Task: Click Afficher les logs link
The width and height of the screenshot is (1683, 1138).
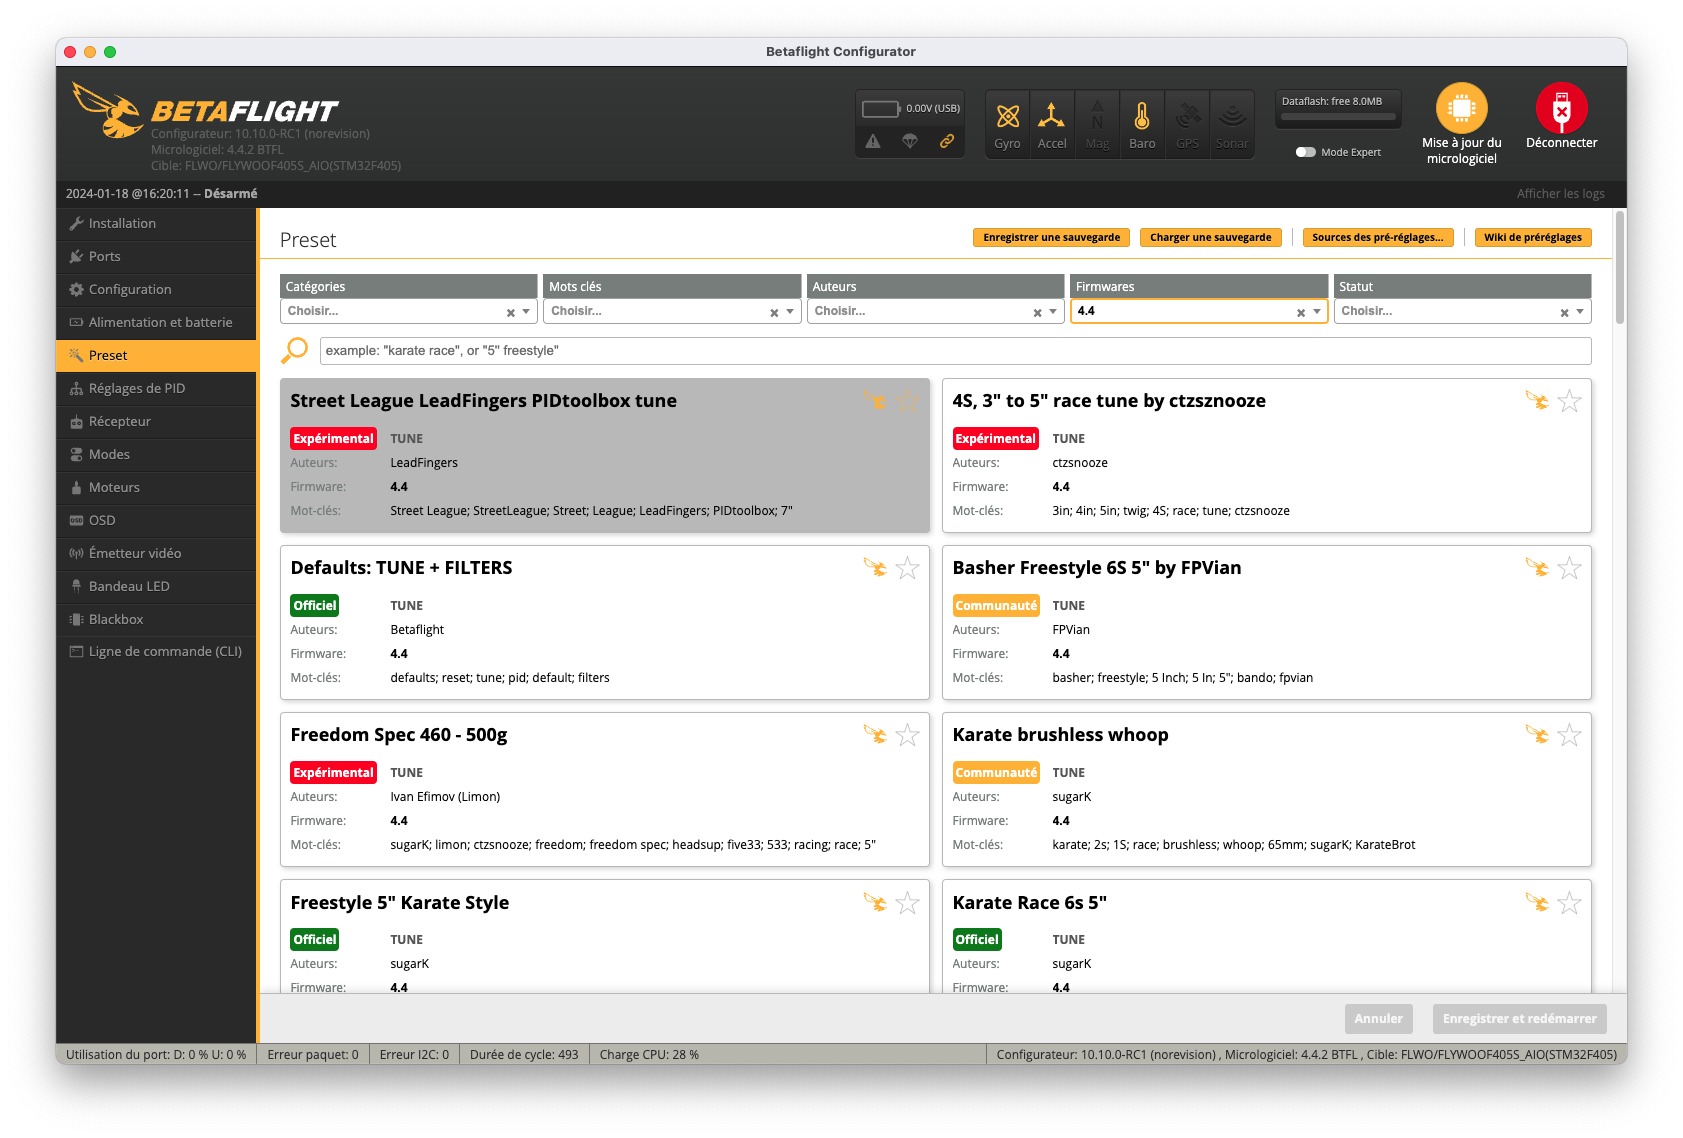Action: pyautogui.click(x=1560, y=194)
